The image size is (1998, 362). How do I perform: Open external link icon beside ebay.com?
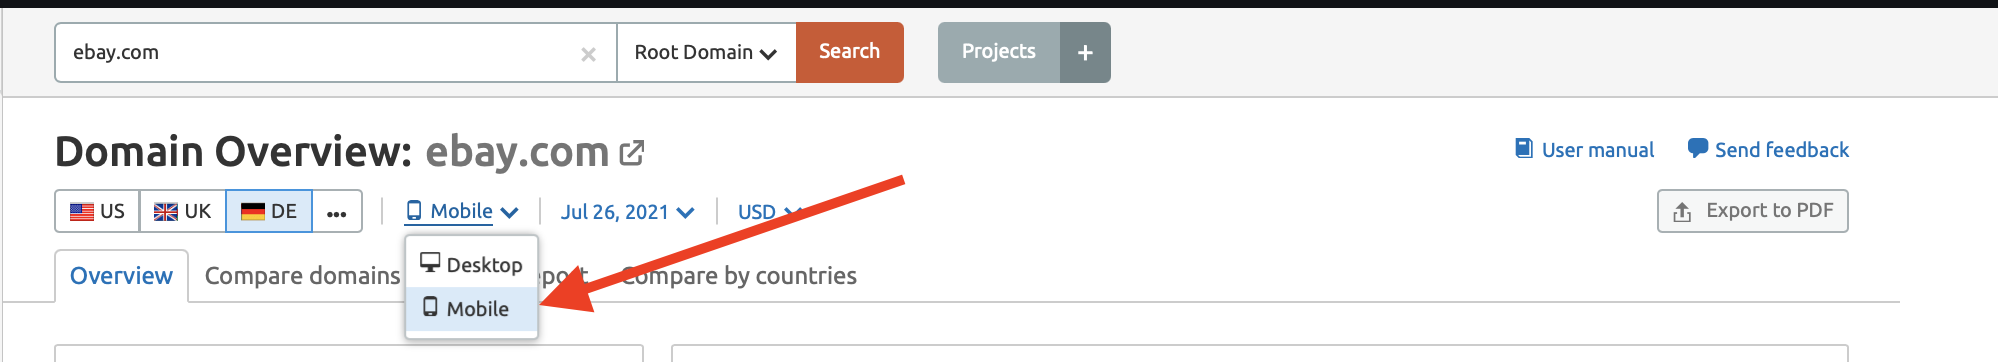[x=632, y=153]
